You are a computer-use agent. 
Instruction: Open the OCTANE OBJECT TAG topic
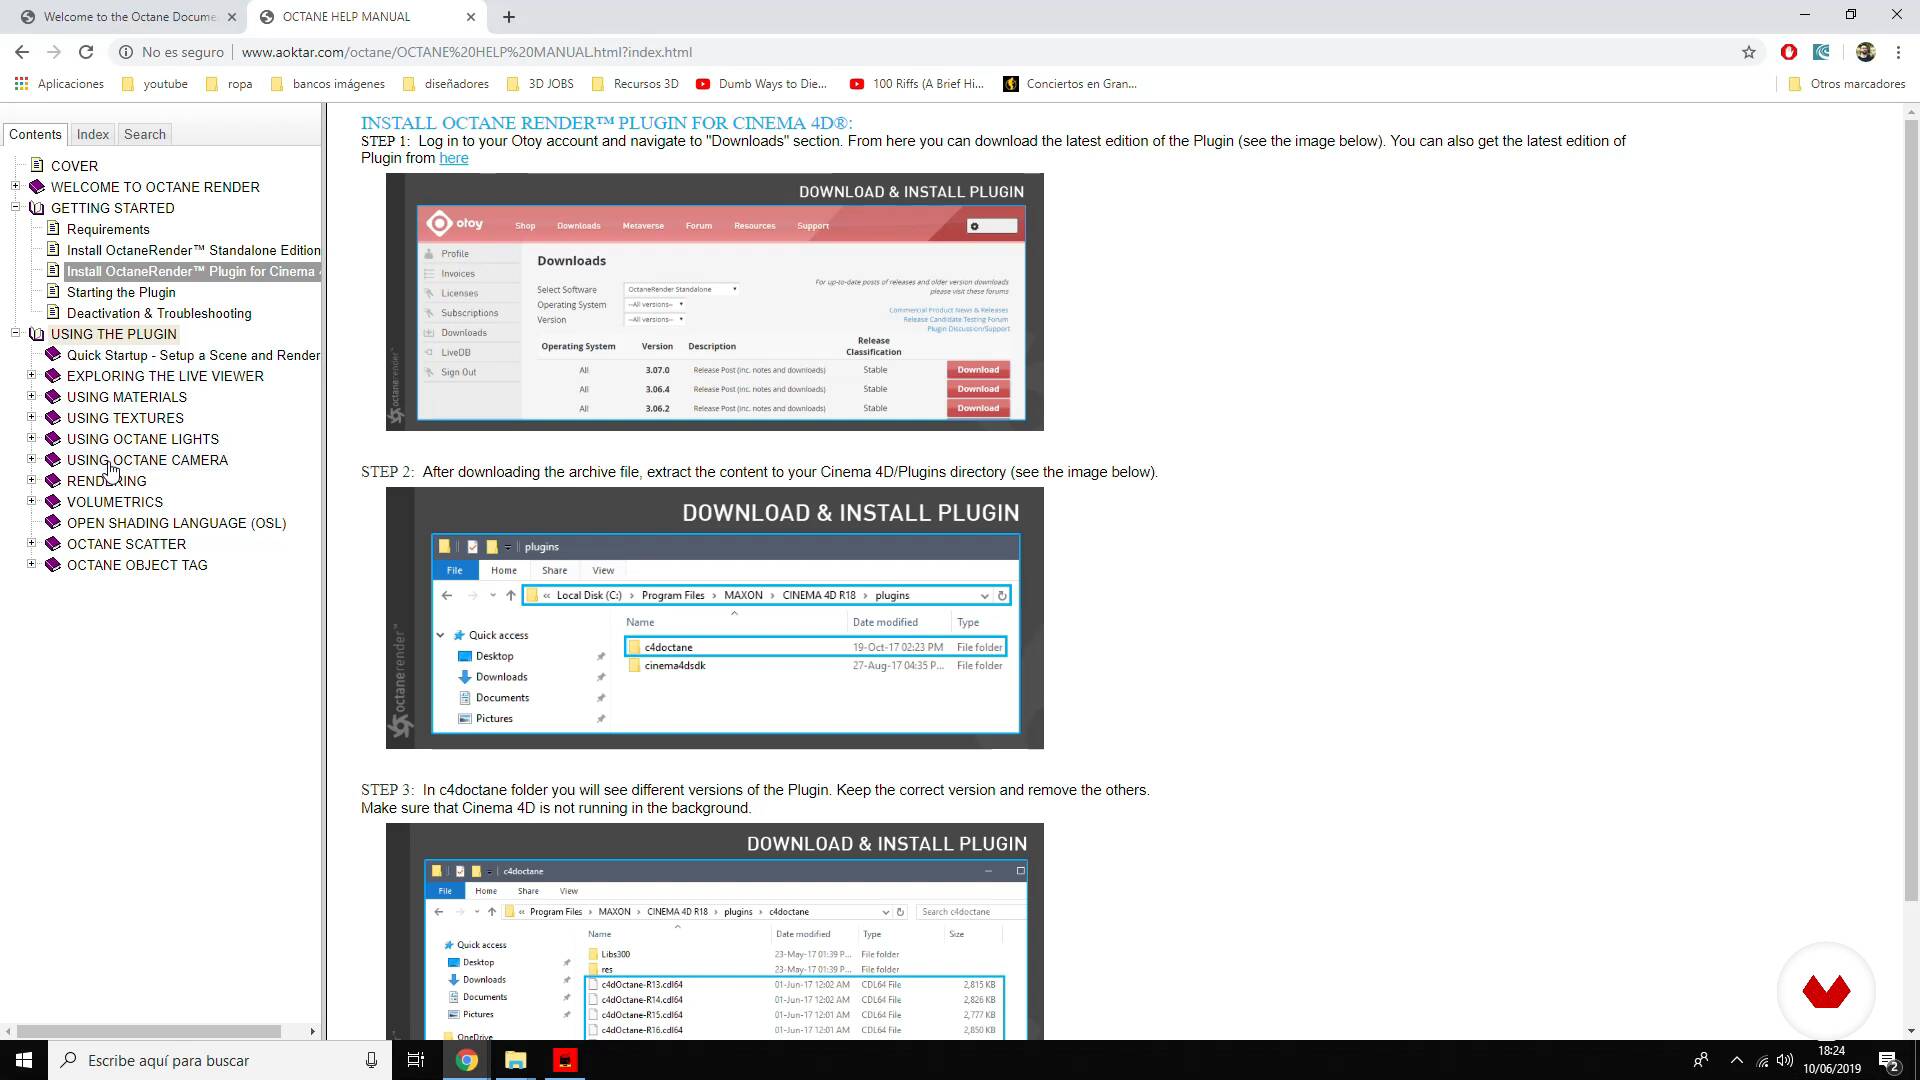click(x=137, y=565)
